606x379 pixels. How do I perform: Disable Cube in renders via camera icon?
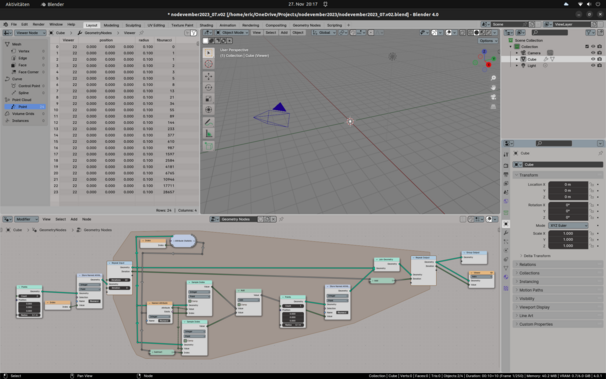click(x=599, y=59)
